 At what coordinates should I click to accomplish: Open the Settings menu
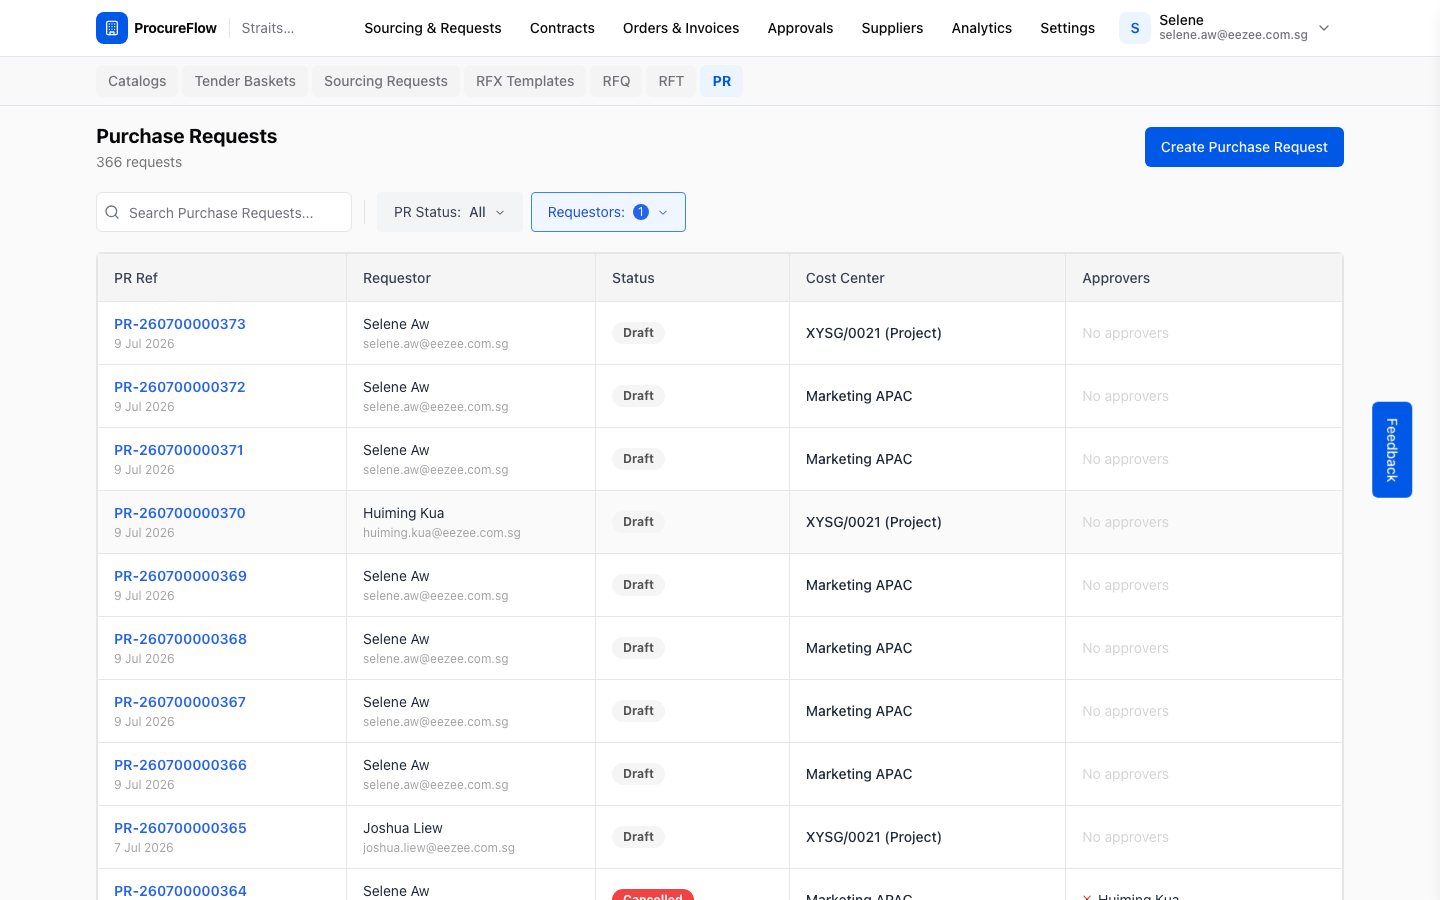pyautogui.click(x=1067, y=28)
